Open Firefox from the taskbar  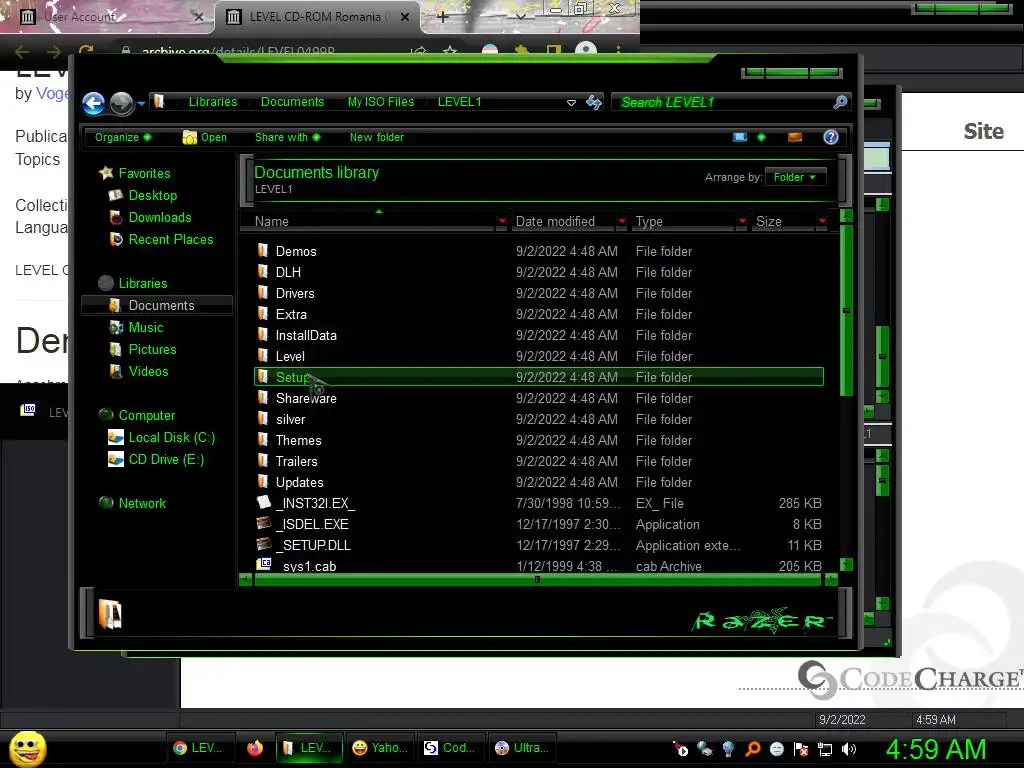[255, 748]
